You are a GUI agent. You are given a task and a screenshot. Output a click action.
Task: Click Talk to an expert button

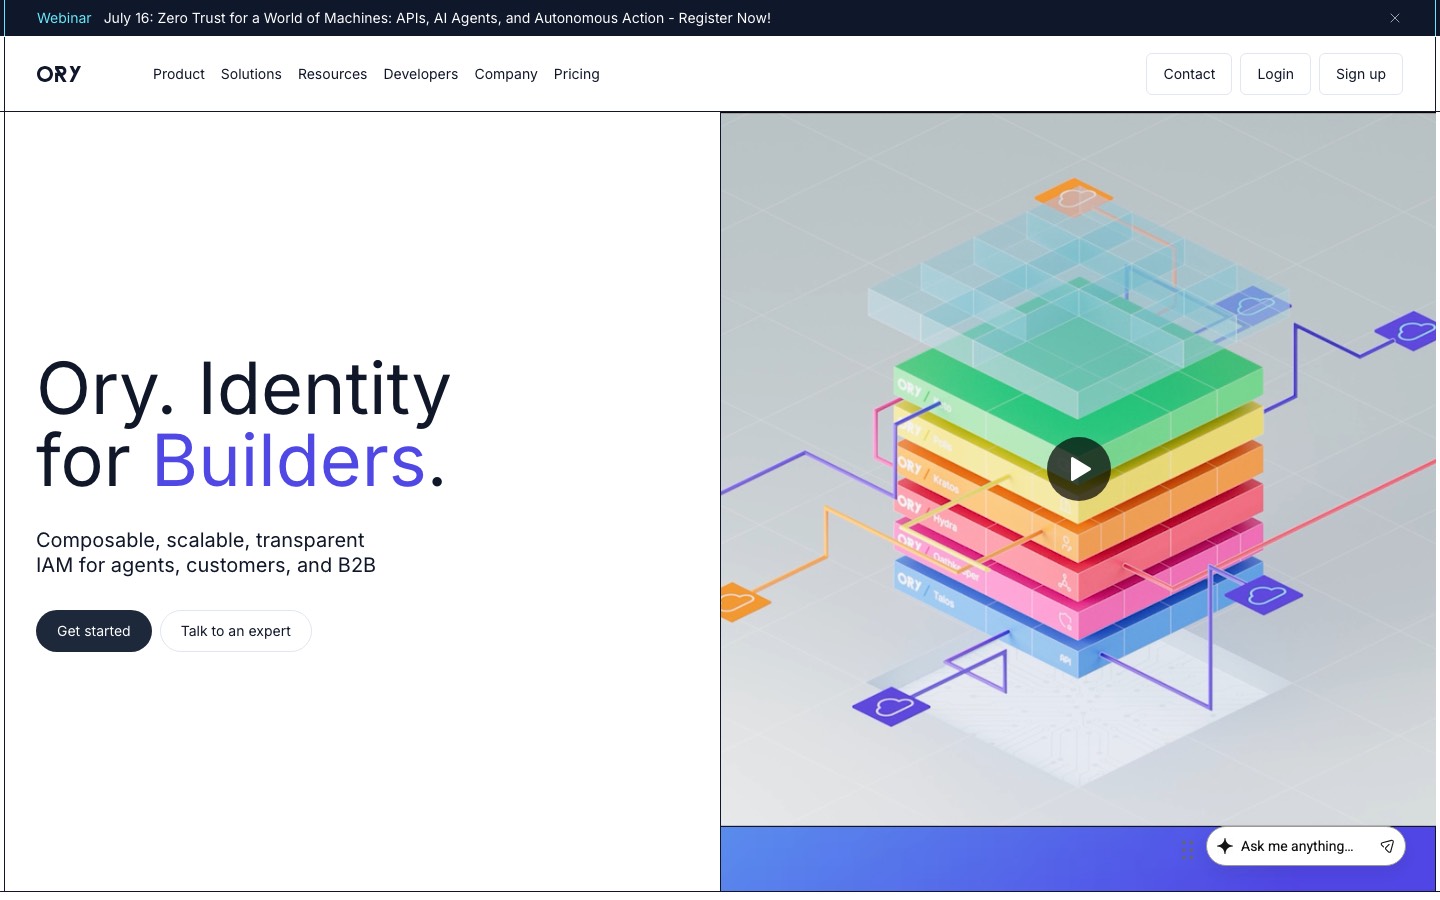pos(236,631)
